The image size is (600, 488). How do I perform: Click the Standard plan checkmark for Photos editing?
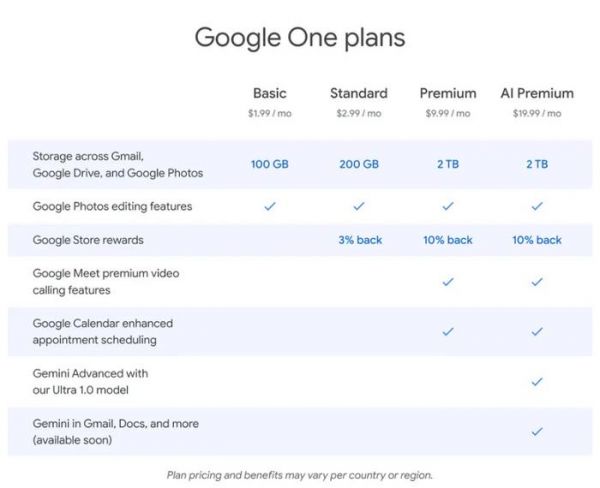pyautogui.click(x=358, y=206)
